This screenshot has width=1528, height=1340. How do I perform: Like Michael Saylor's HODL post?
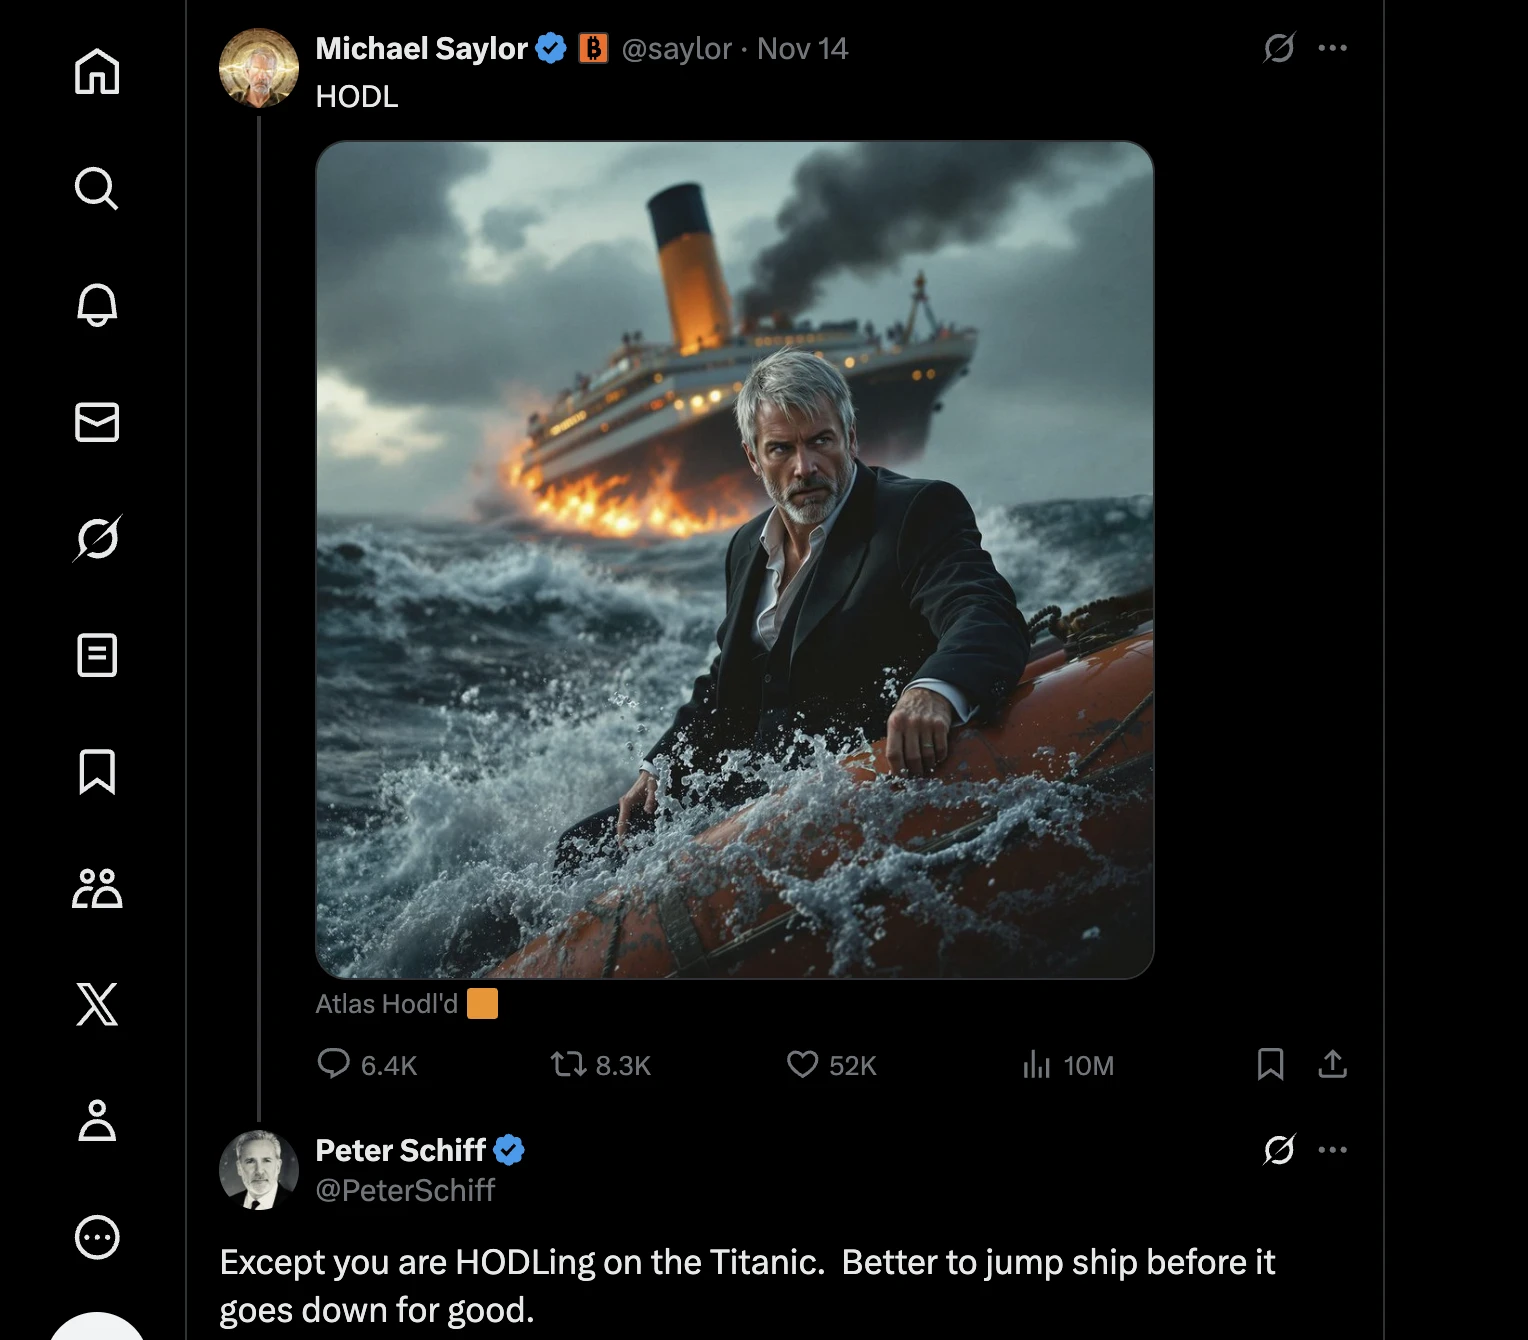point(803,1065)
